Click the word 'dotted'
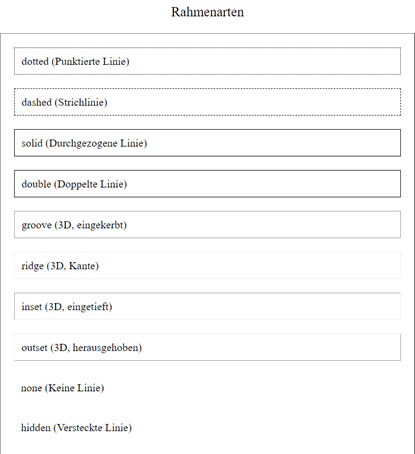 35,61
